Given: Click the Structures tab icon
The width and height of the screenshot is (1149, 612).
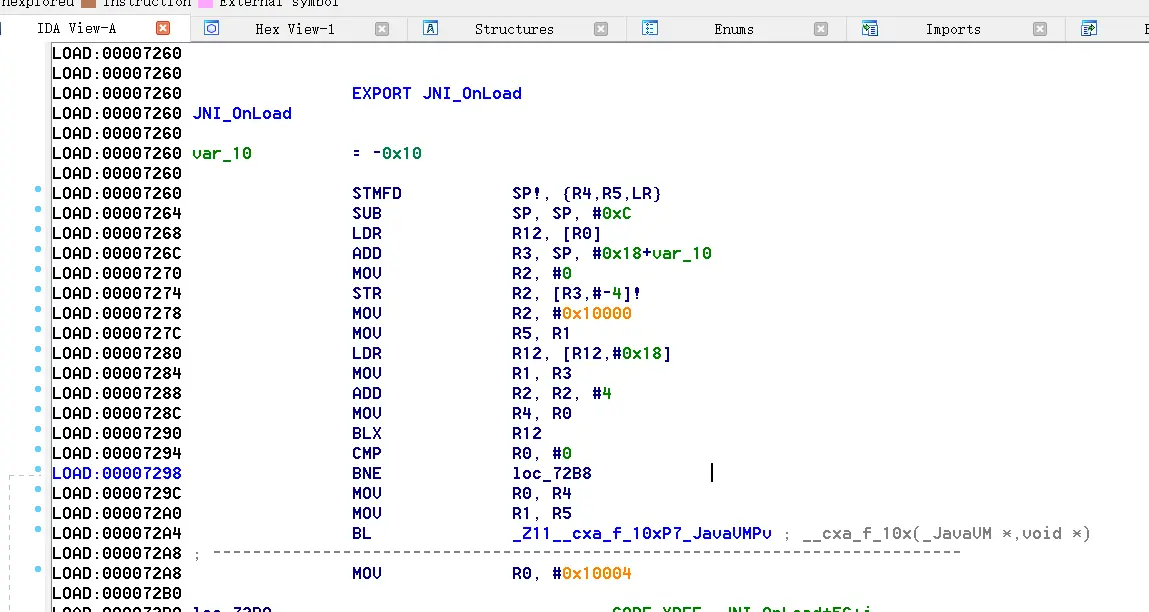Looking at the screenshot, I should tap(431, 28).
